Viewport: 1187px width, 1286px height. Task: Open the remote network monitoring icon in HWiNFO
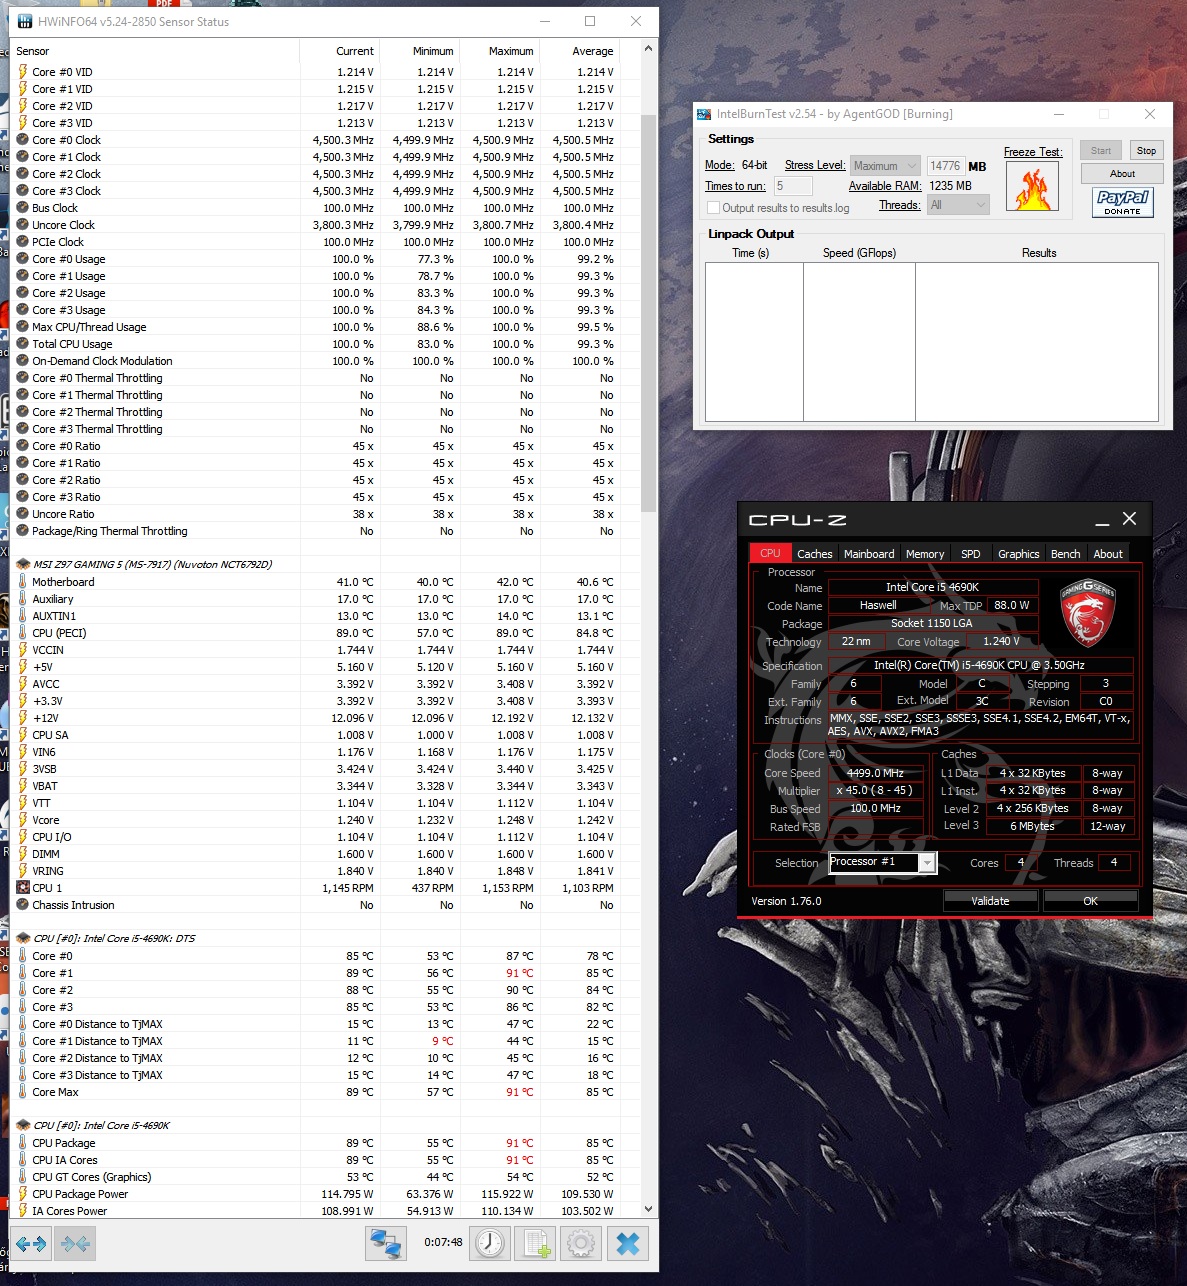tap(385, 1243)
